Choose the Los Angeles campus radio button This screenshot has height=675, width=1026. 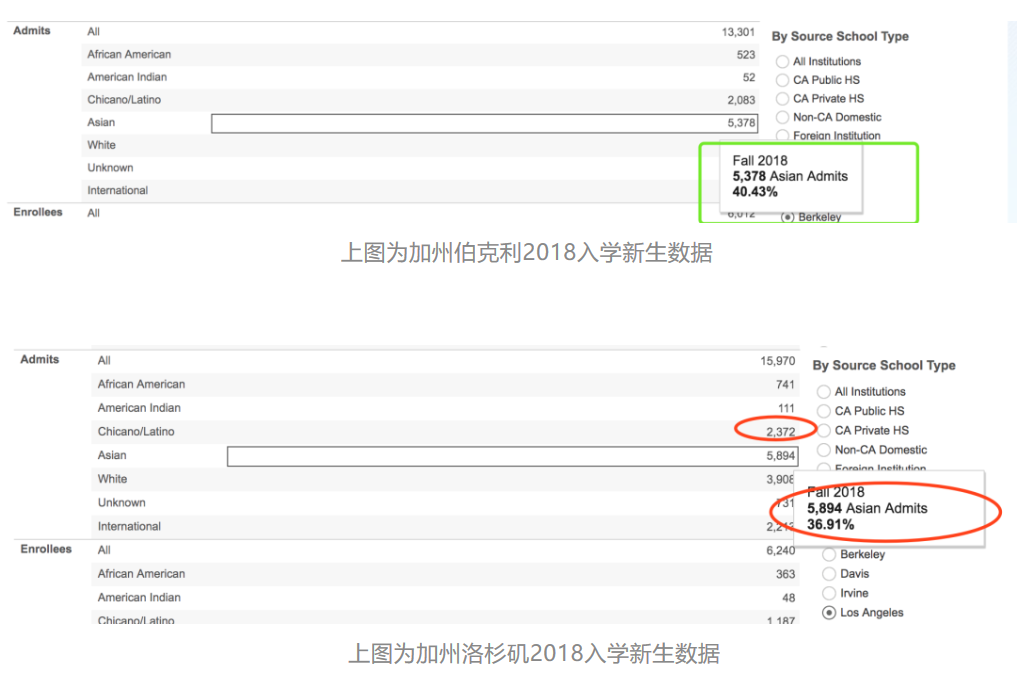click(x=829, y=613)
